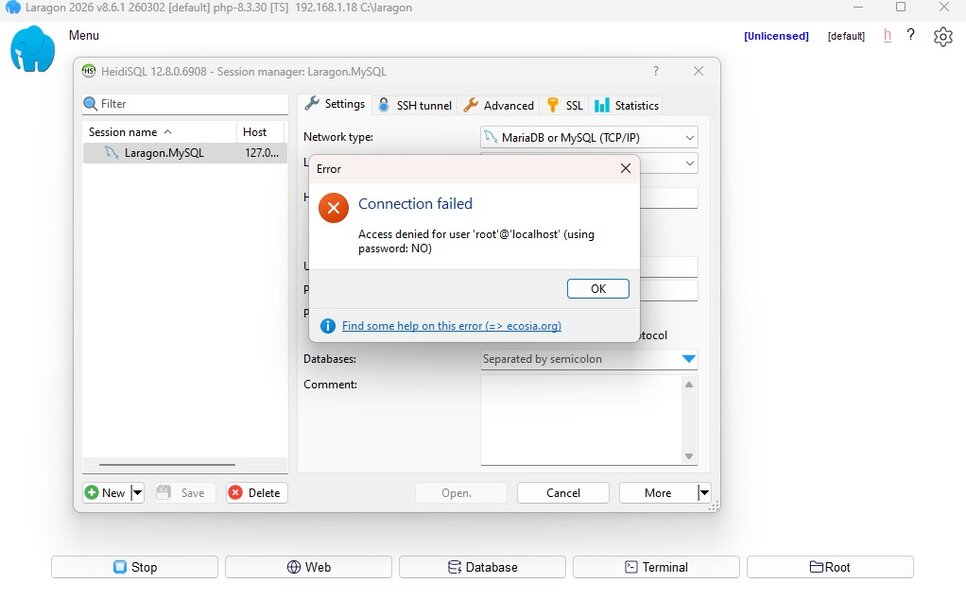This screenshot has width=966, height=600.
Task: Click the red HeidiSQL 'h' icon
Action: click(x=886, y=35)
